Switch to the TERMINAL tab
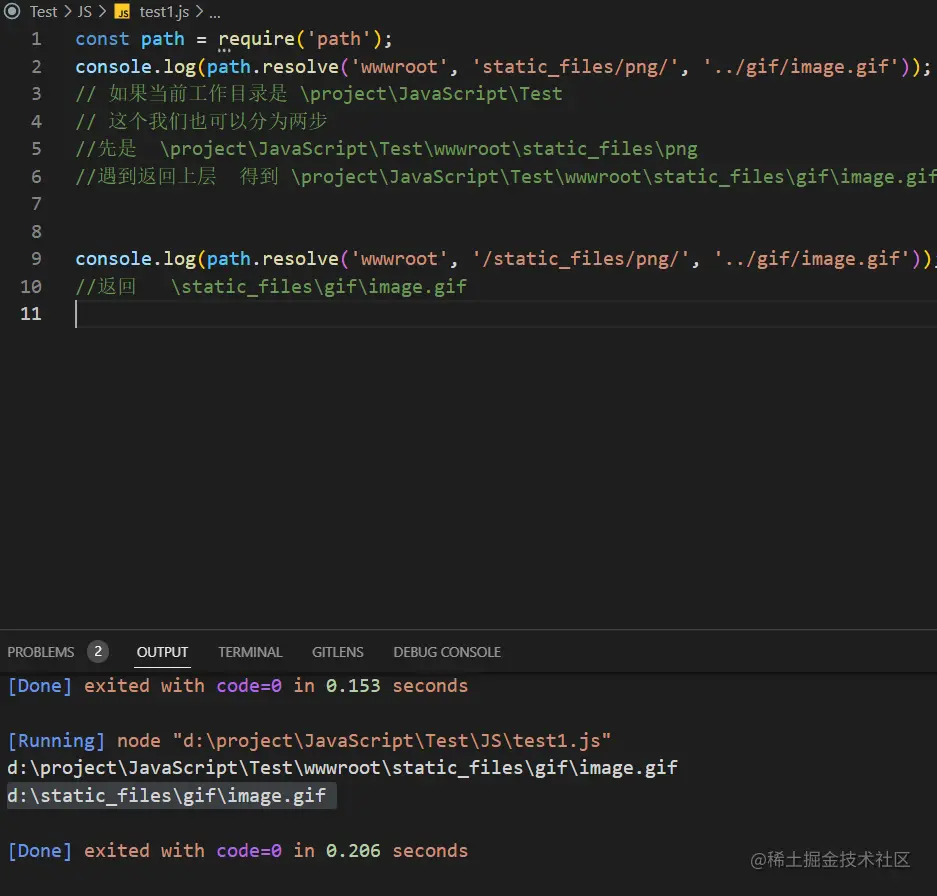The width and height of the screenshot is (937, 896). point(250,652)
